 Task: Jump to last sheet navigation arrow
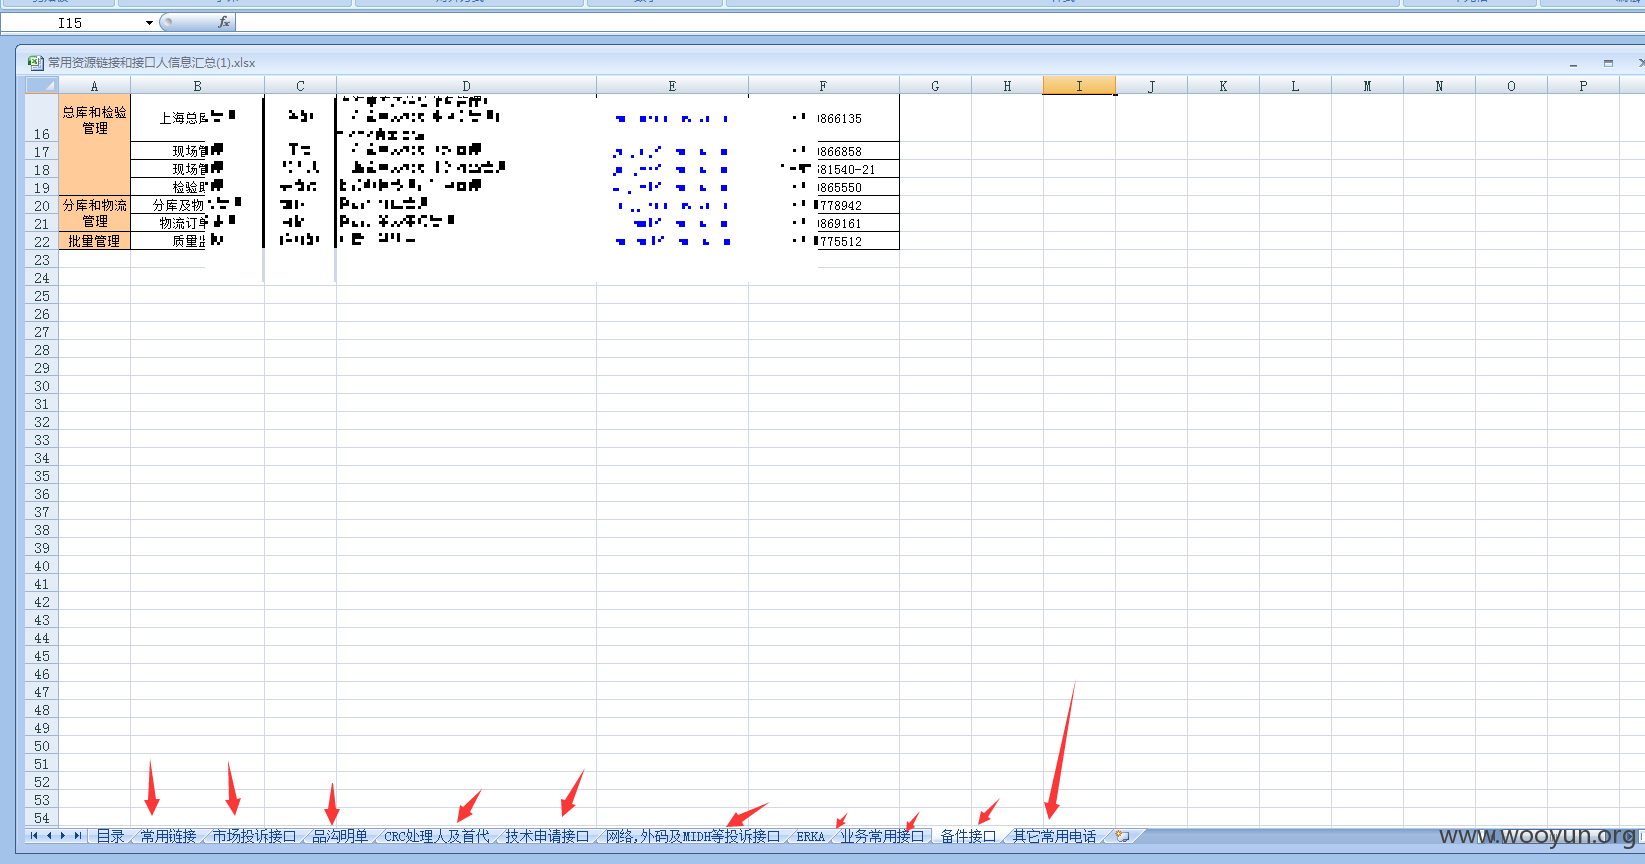pos(77,836)
